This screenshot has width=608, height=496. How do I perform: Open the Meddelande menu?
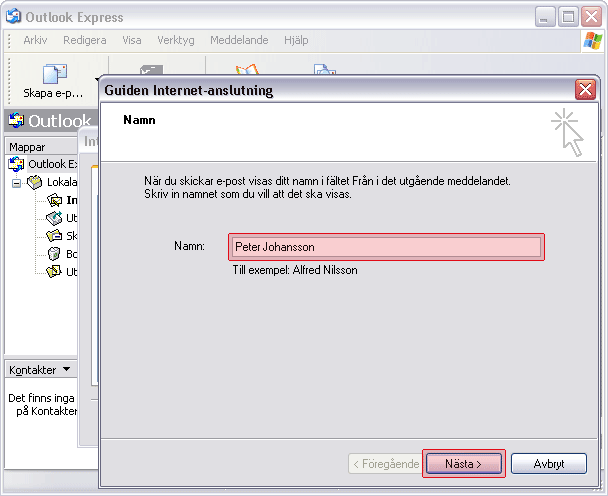pos(237,40)
